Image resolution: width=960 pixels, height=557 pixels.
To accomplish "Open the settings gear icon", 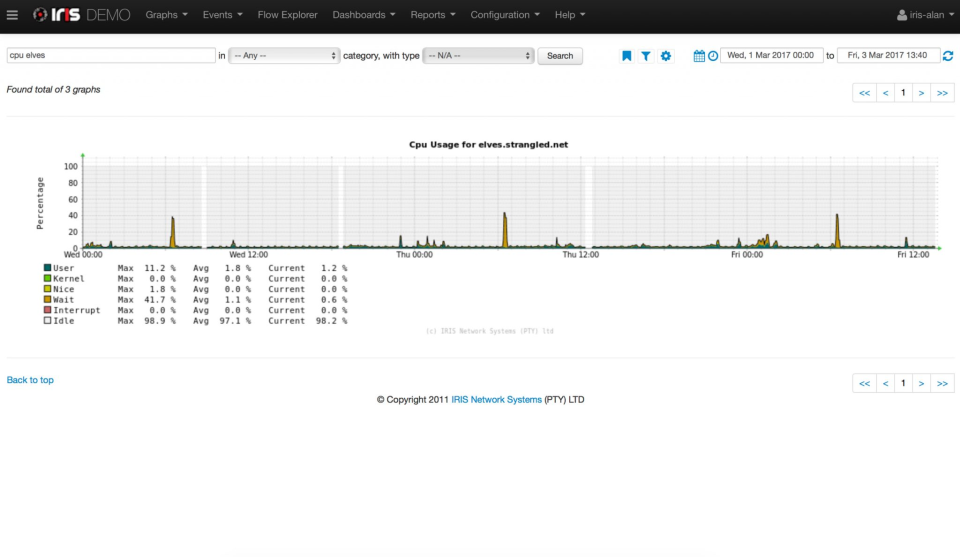I will pyautogui.click(x=666, y=56).
